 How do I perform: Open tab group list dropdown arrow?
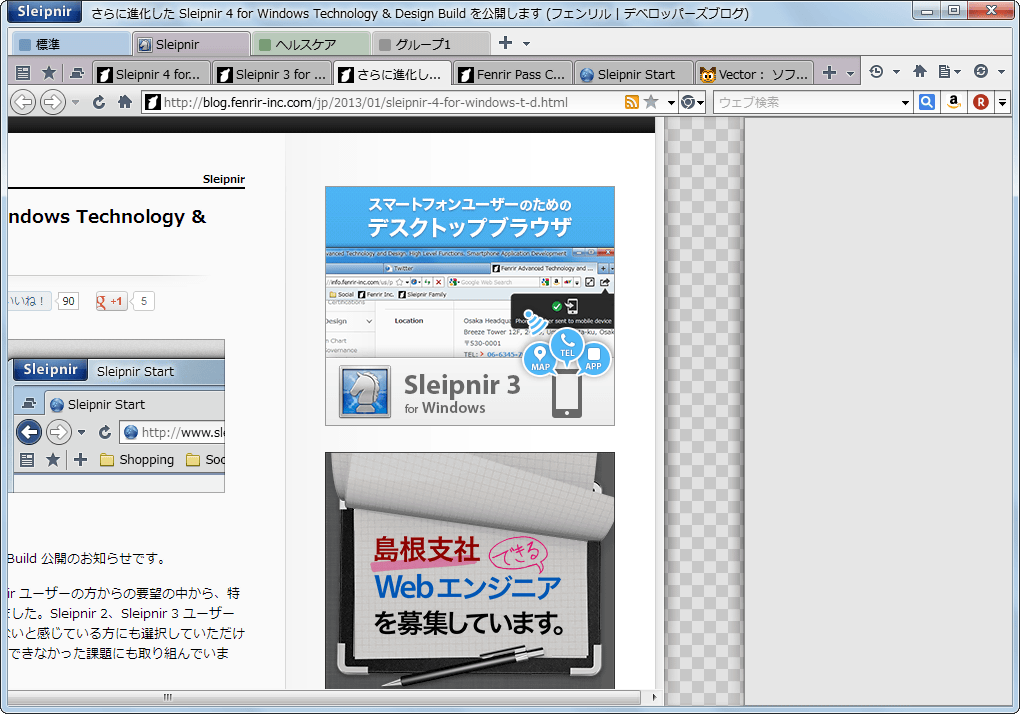click(527, 44)
